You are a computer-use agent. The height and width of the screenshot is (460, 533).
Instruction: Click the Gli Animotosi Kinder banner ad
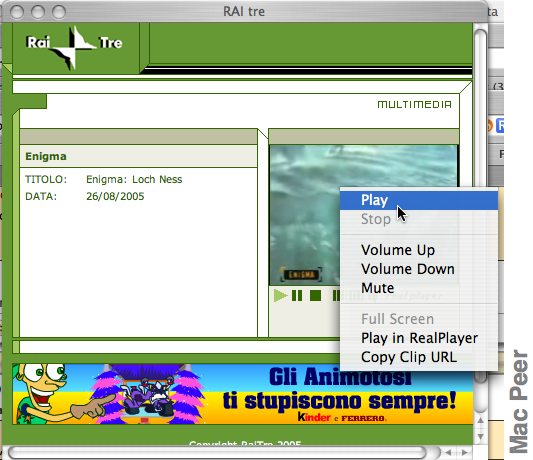coord(242,394)
